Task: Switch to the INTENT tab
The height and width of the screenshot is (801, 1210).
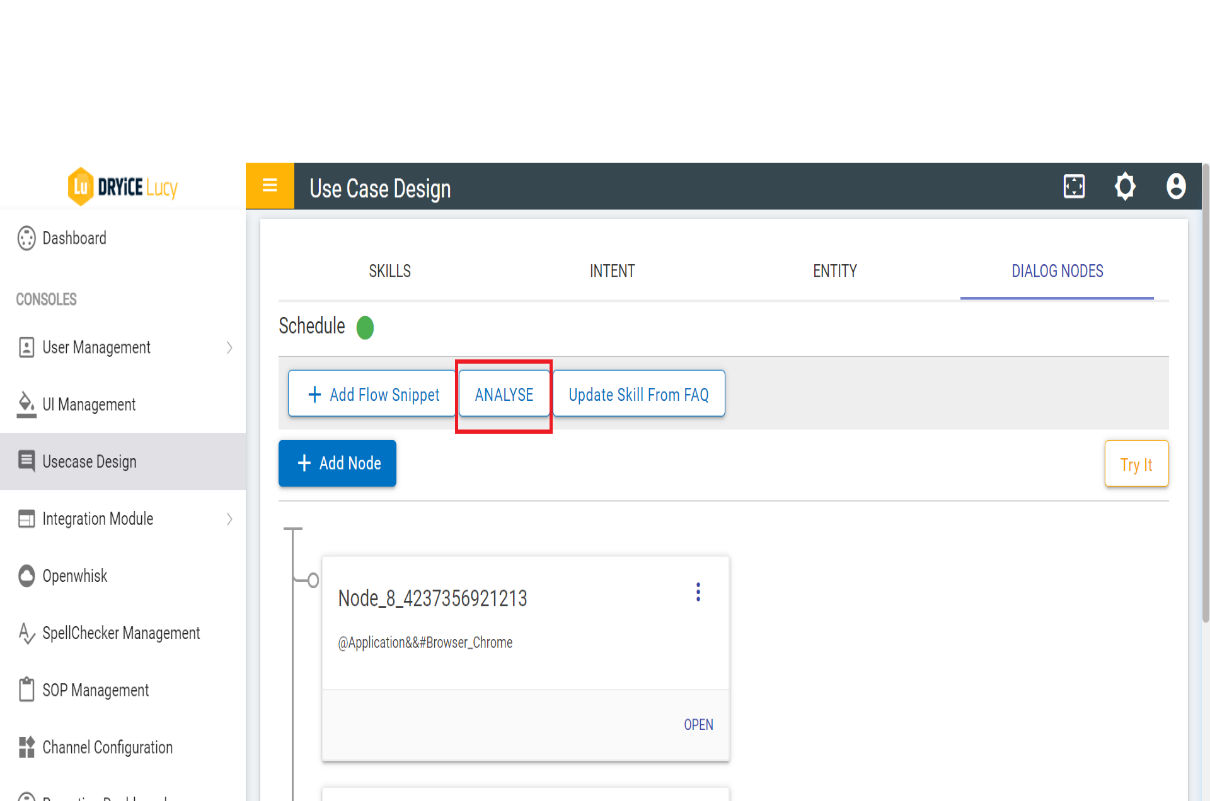Action: coord(612,271)
